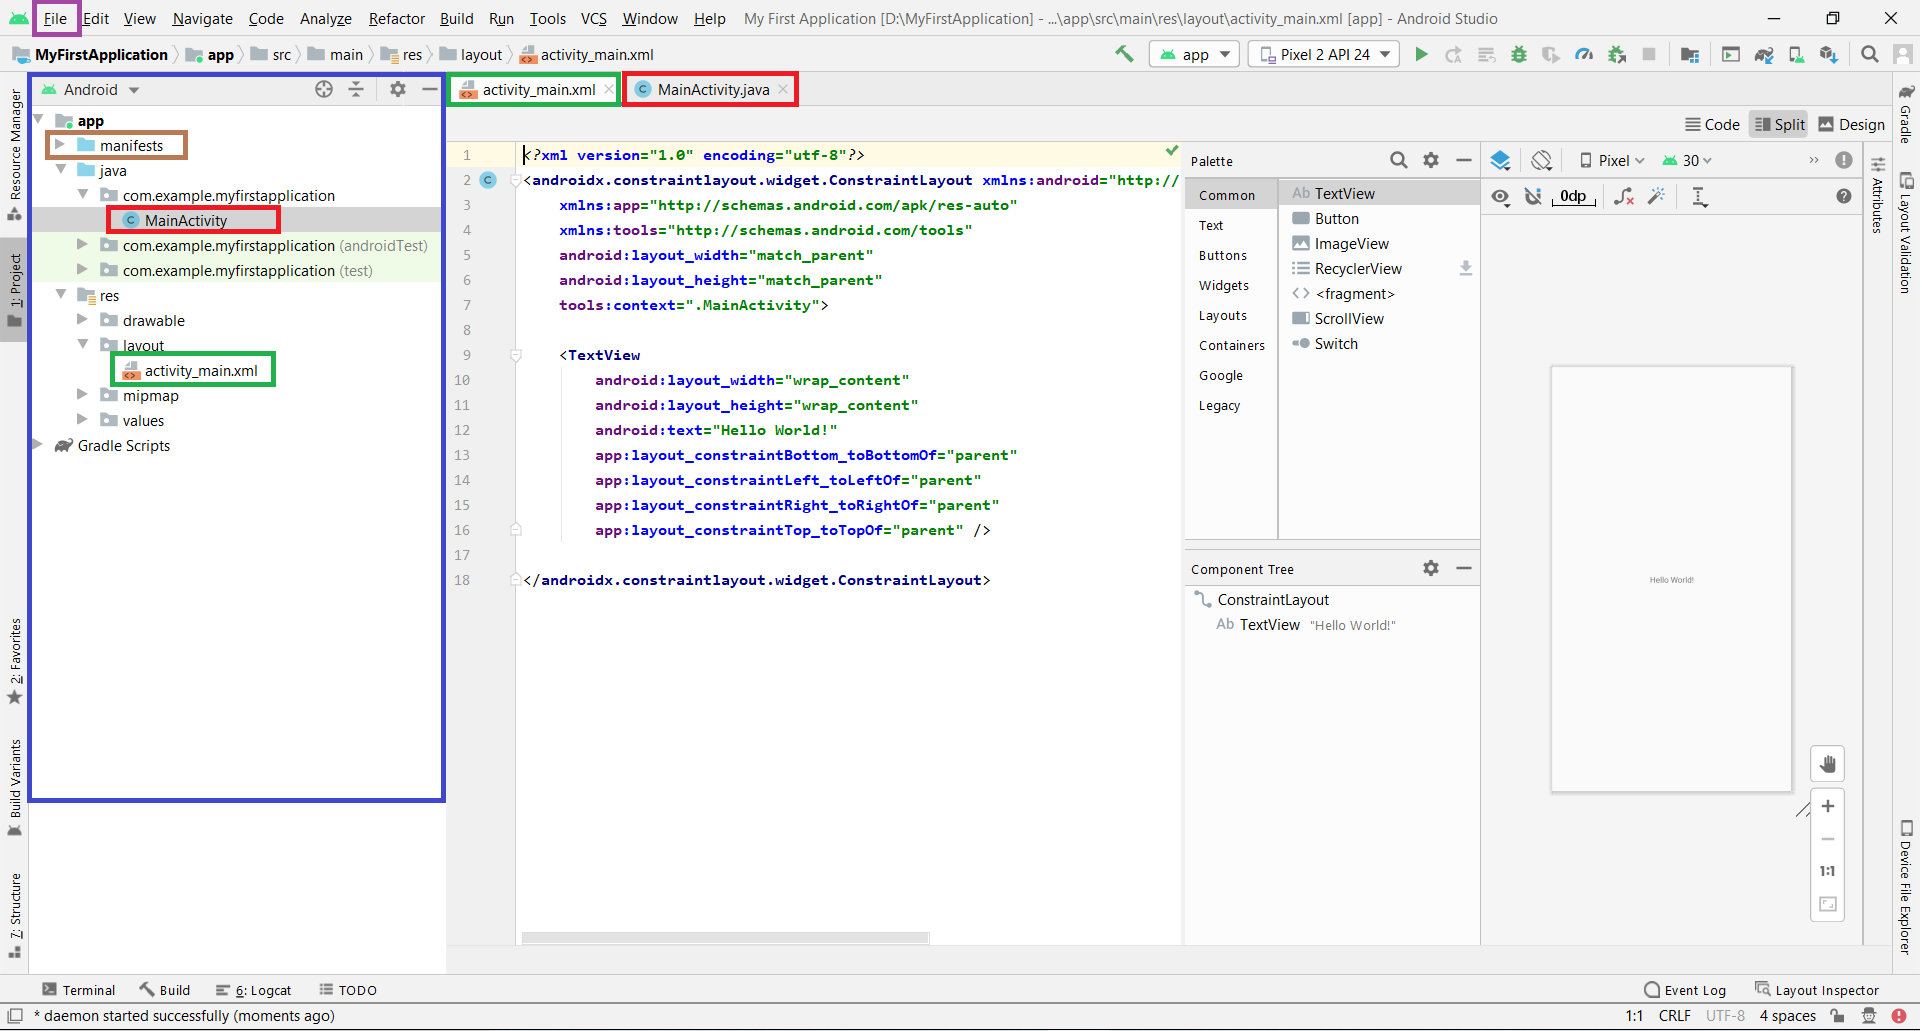Image resolution: width=1922 pixels, height=1031 pixels.
Task: Toggle the pan hand tool in preview
Action: 1828,765
